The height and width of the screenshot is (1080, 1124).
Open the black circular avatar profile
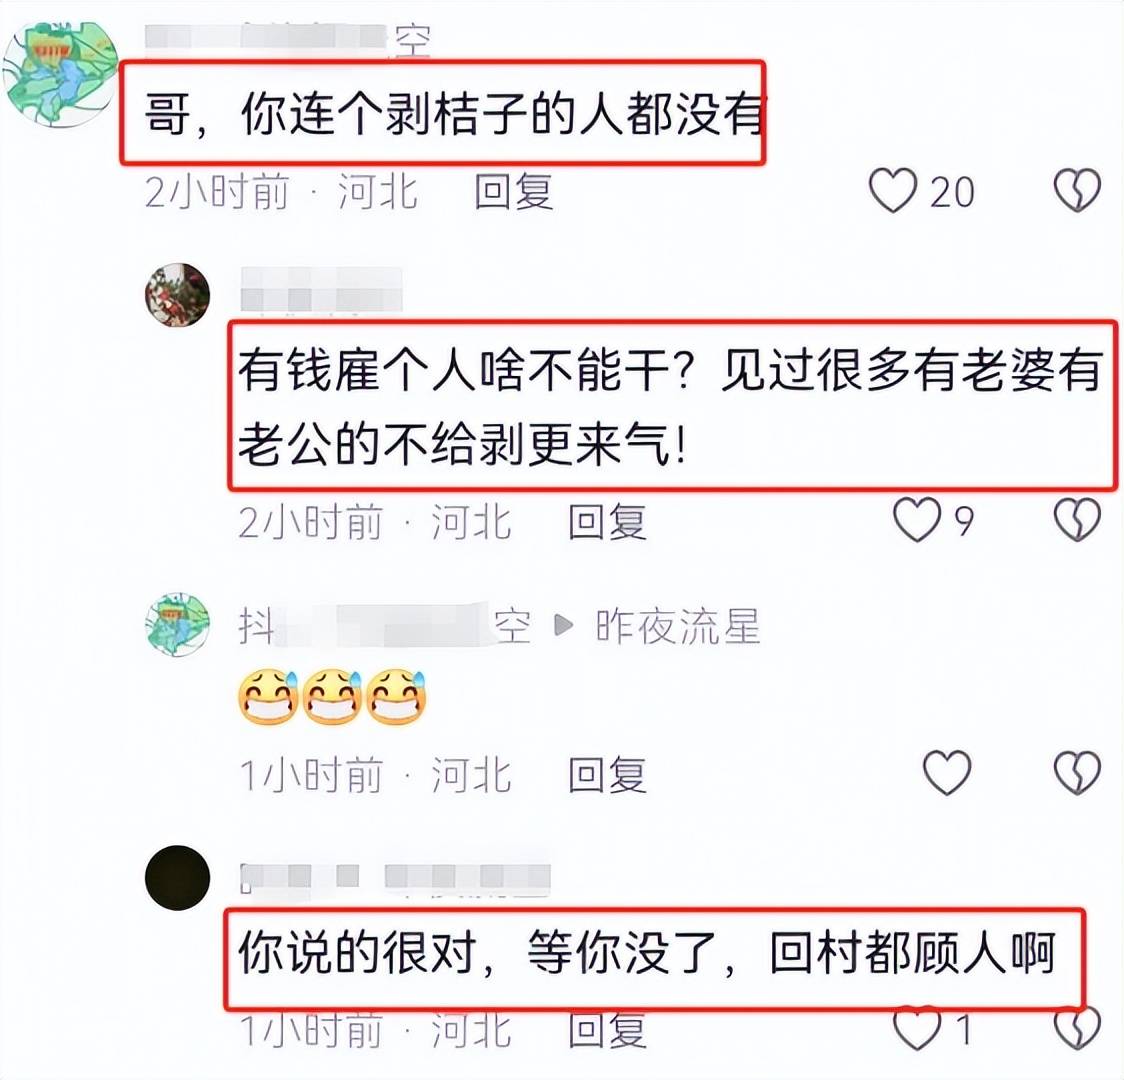pyautogui.click(x=177, y=878)
